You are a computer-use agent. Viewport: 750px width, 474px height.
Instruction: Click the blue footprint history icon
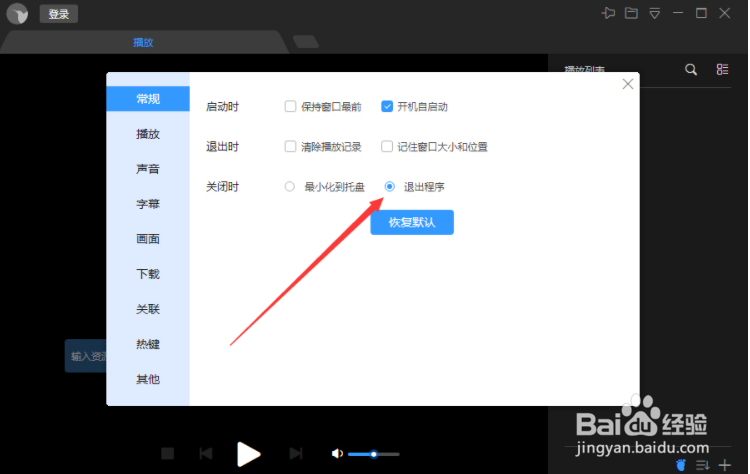(x=681, y=464)
